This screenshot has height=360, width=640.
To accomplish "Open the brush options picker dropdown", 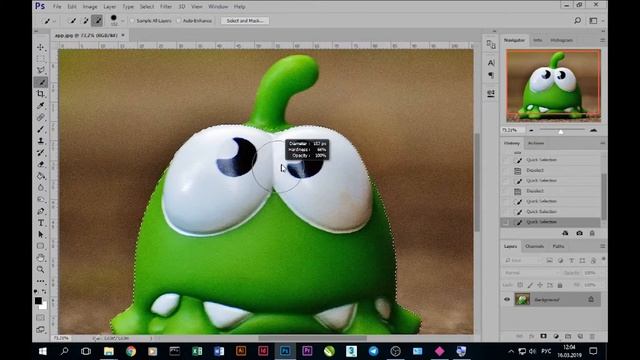I will [x=122, y=21].
